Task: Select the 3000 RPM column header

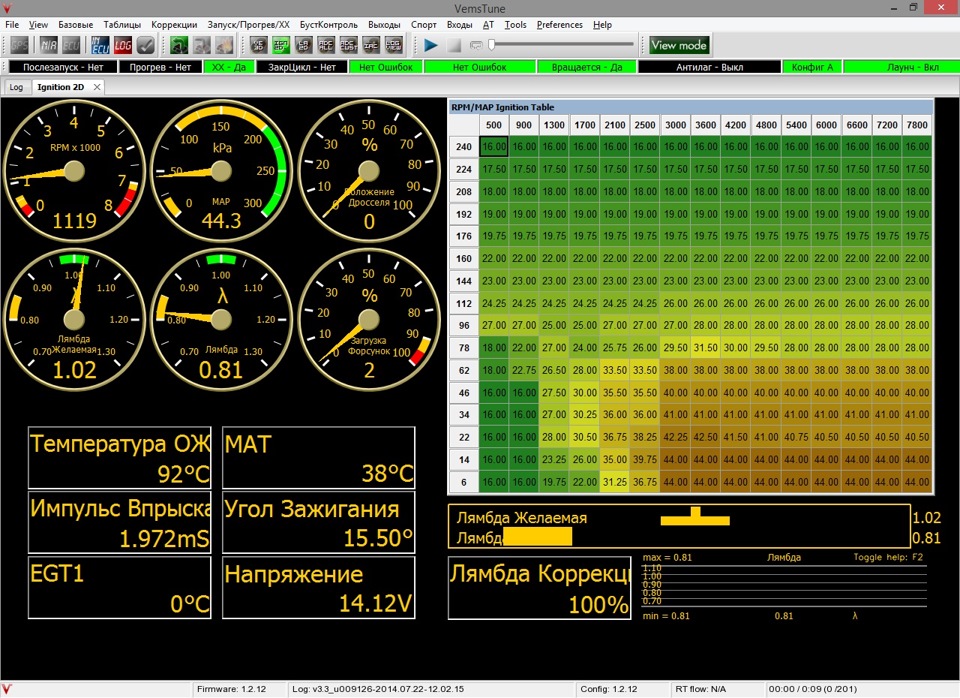Action: 675,124
